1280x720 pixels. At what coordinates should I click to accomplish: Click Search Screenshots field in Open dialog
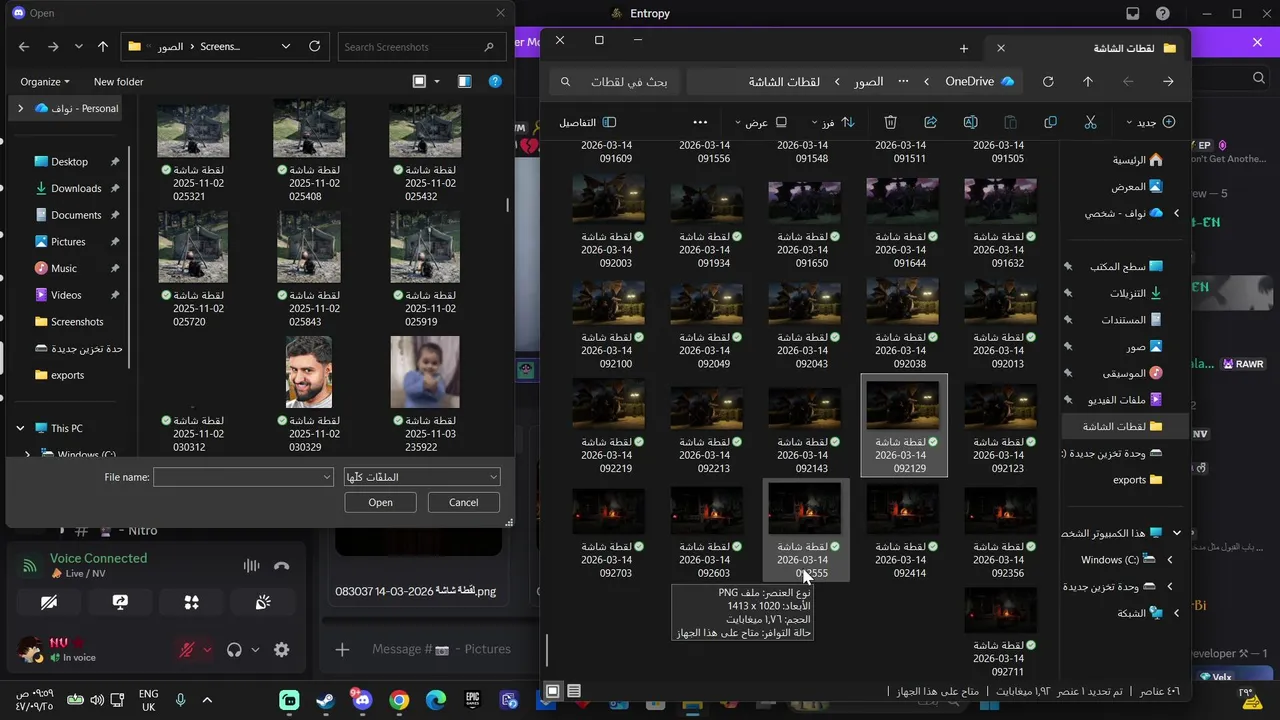pos(420,47)
